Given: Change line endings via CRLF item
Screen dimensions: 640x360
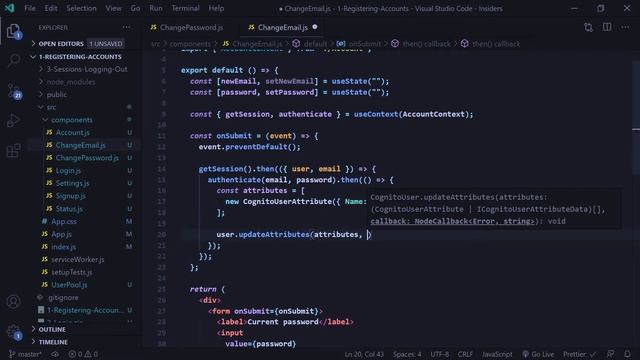Looking at the screenshot, I should tap(465, 354).
